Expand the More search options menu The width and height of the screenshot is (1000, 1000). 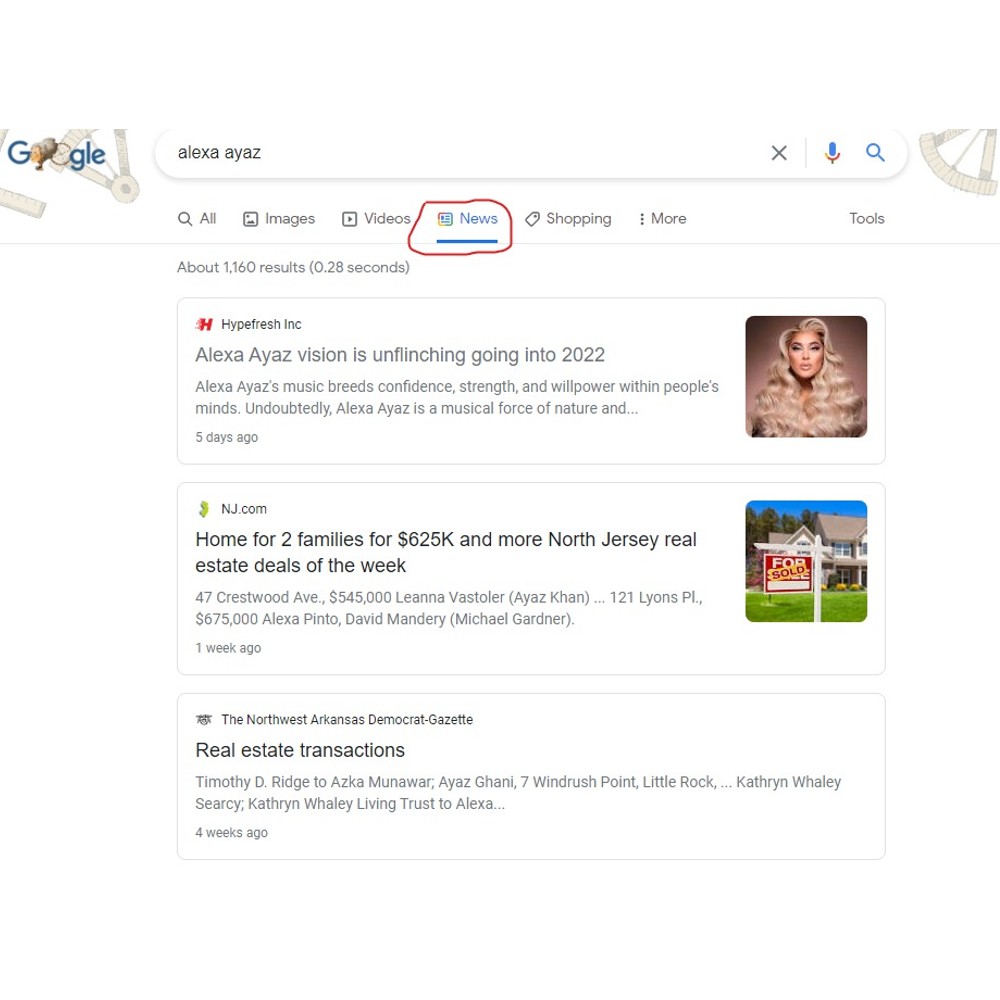[x=662, y=219]
